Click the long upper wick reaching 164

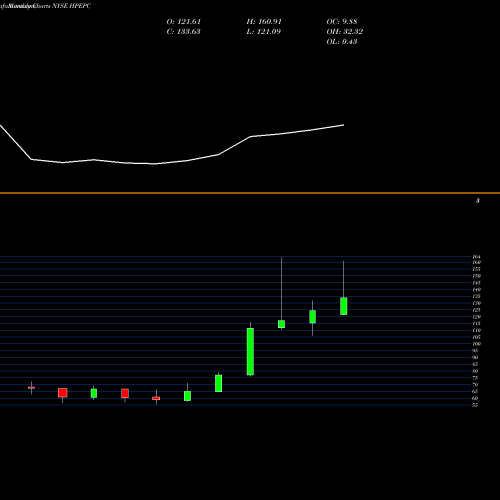tap(281, 289)
